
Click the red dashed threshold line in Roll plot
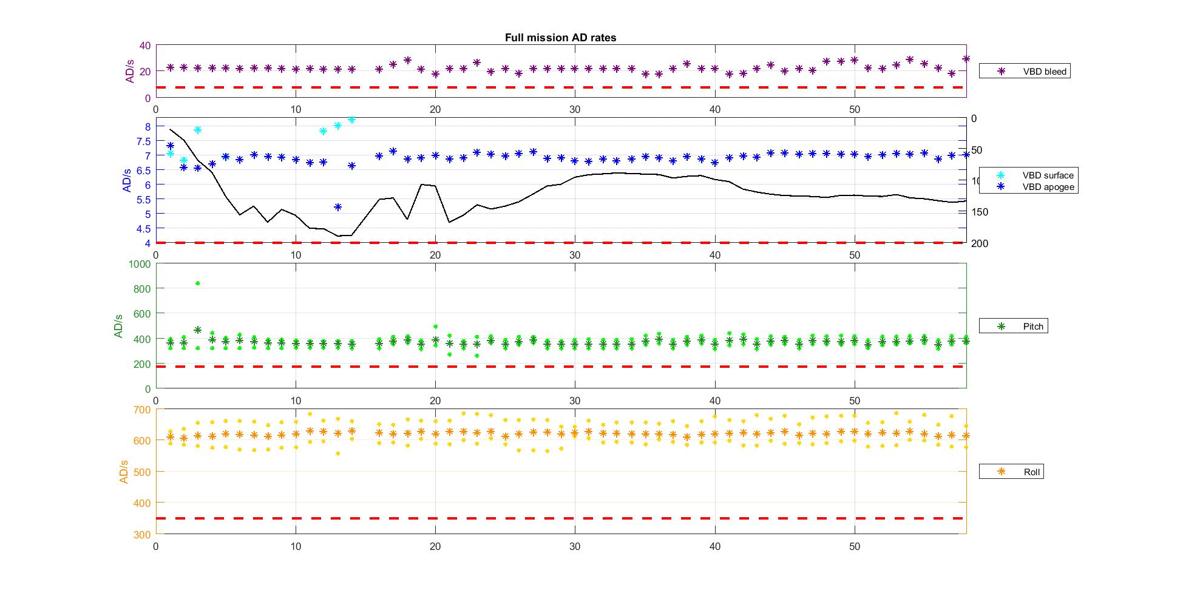[560, 518]
